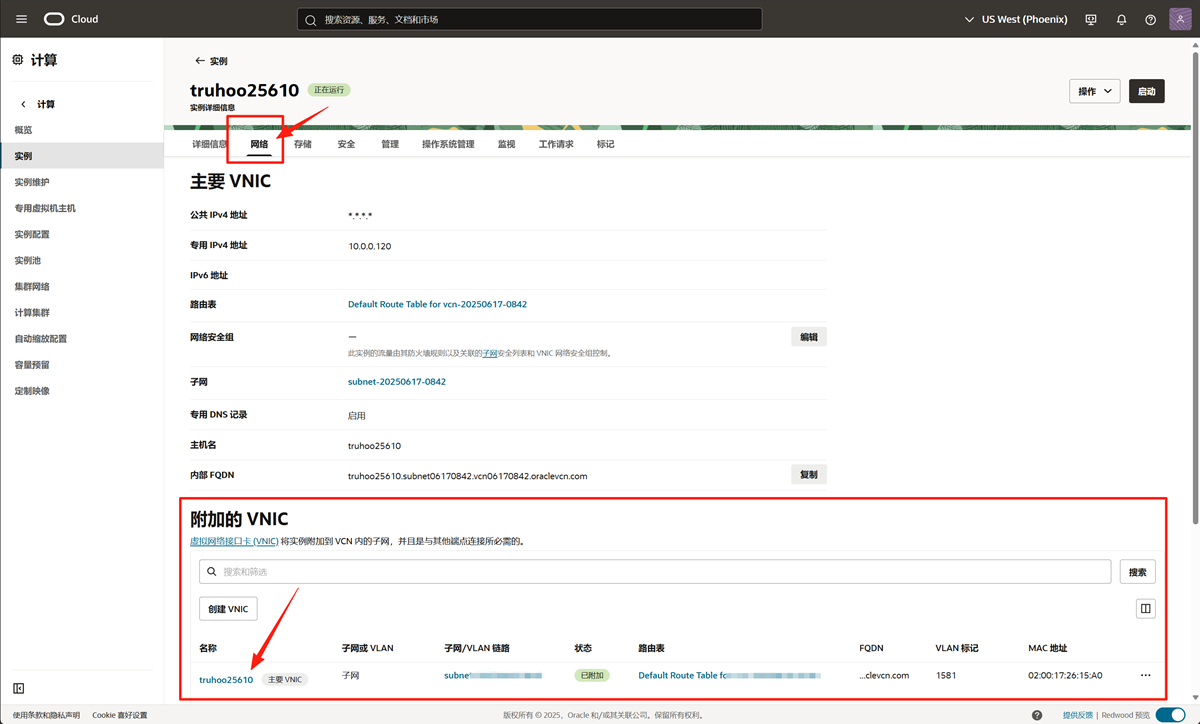Open the three-dot actions menu for VNIC row
Image resolution: width=1200 pixels, height=724 pixels.
(1146, 675)
